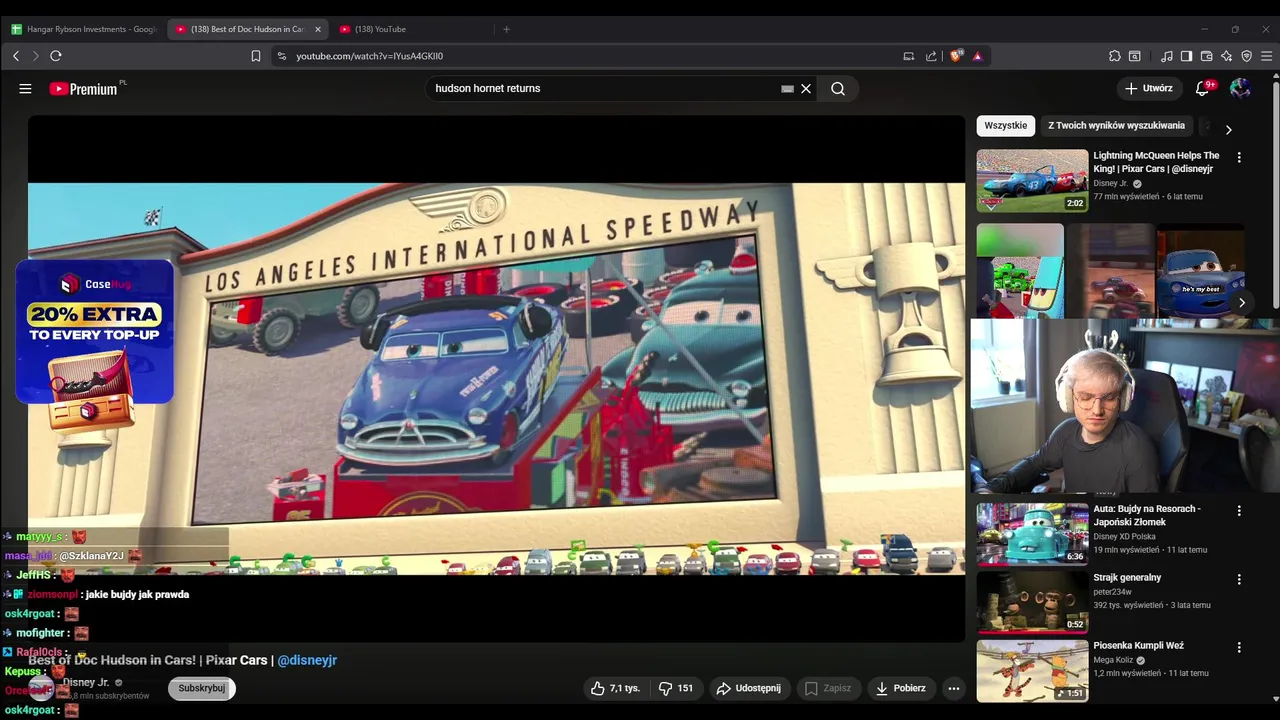The width and height of the screenshot is (1280, 720).
Task: Open Brave Rewards triangle icon
Action: coord(977,56)
